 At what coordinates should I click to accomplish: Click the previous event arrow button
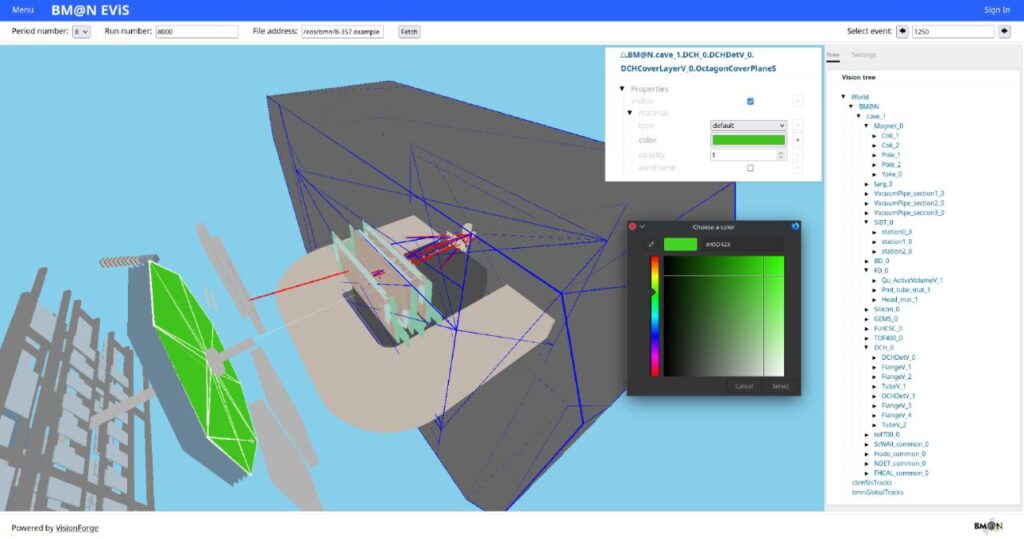coord(902,32)
